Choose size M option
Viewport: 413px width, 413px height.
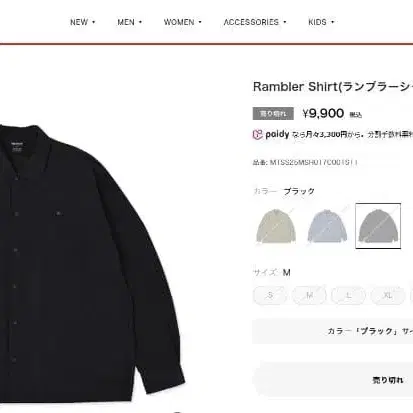coord(309,295)
